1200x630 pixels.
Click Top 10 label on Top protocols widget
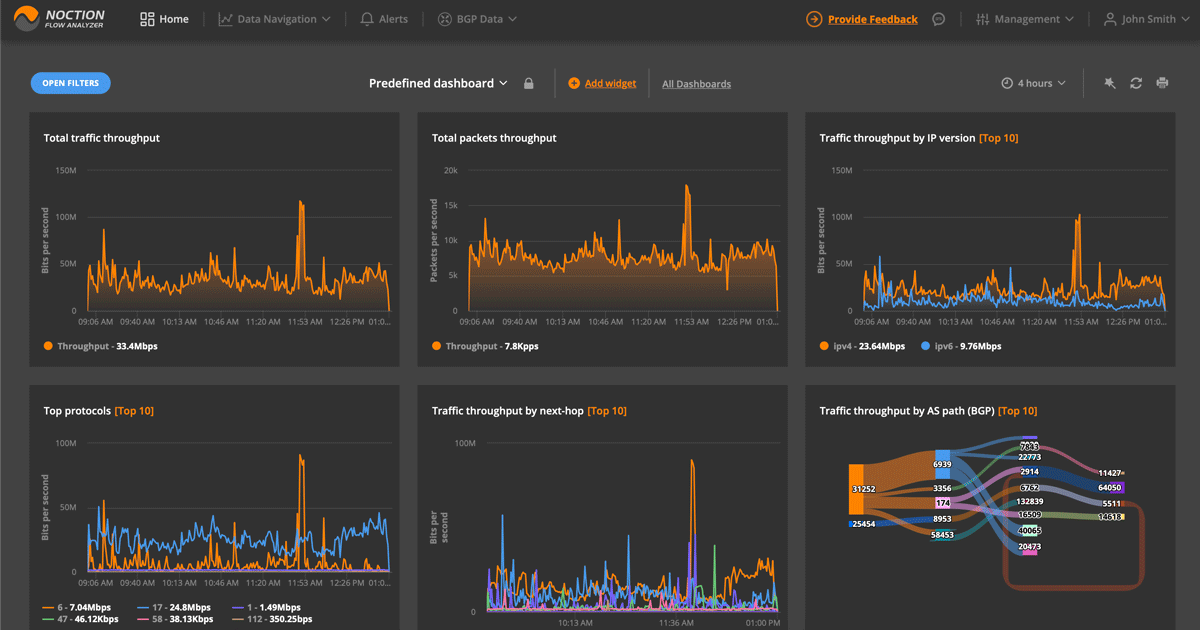134,411
